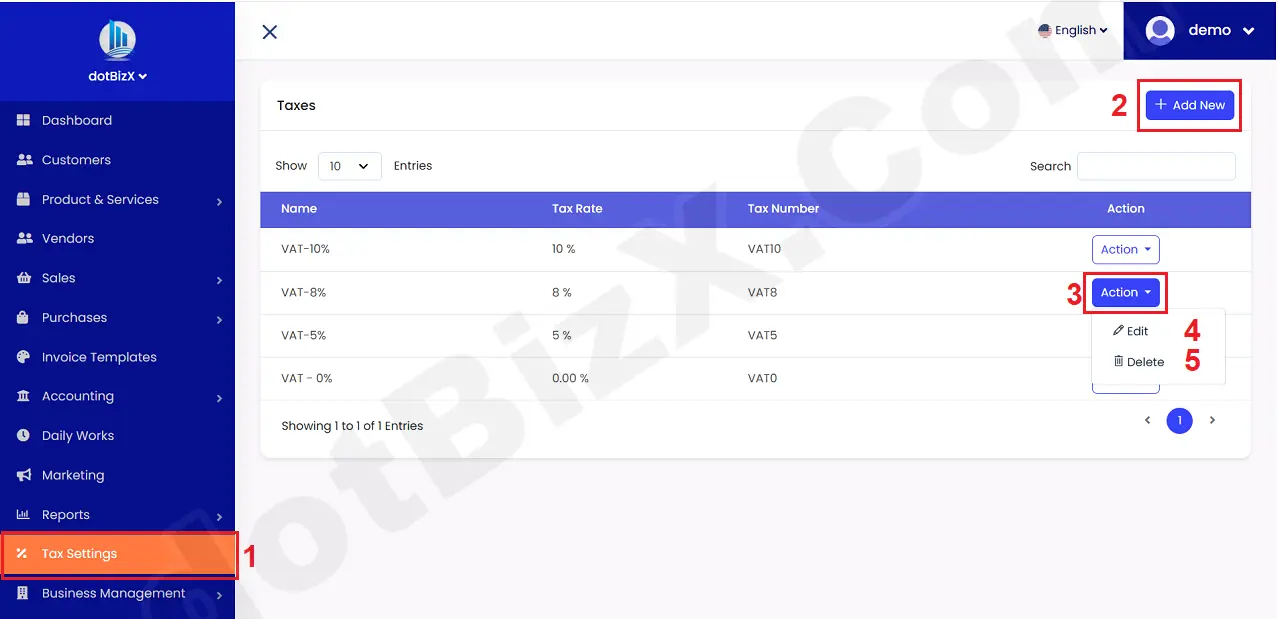Image resolution: width=1278 pixels, height=619 pixels.
Task: Click inside the Search field
Action: tap(1156, 166)
